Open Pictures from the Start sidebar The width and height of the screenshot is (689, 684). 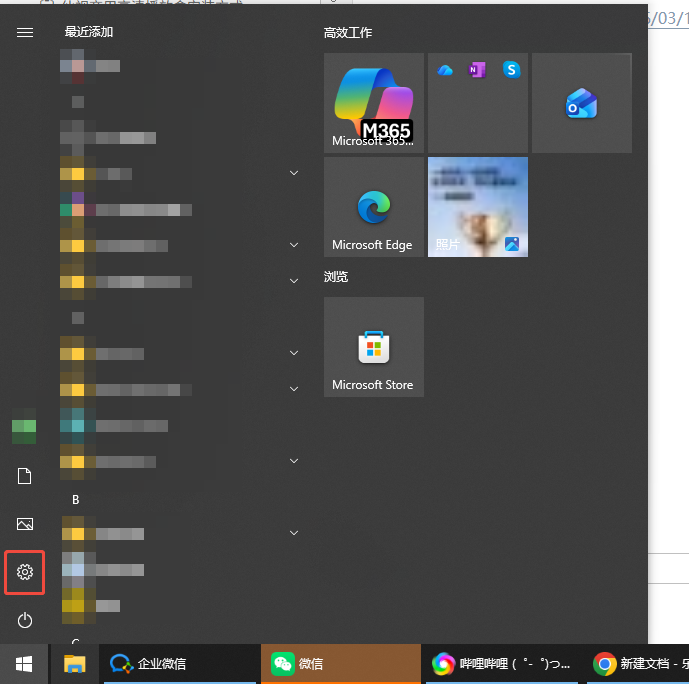[x=25, y=524]
